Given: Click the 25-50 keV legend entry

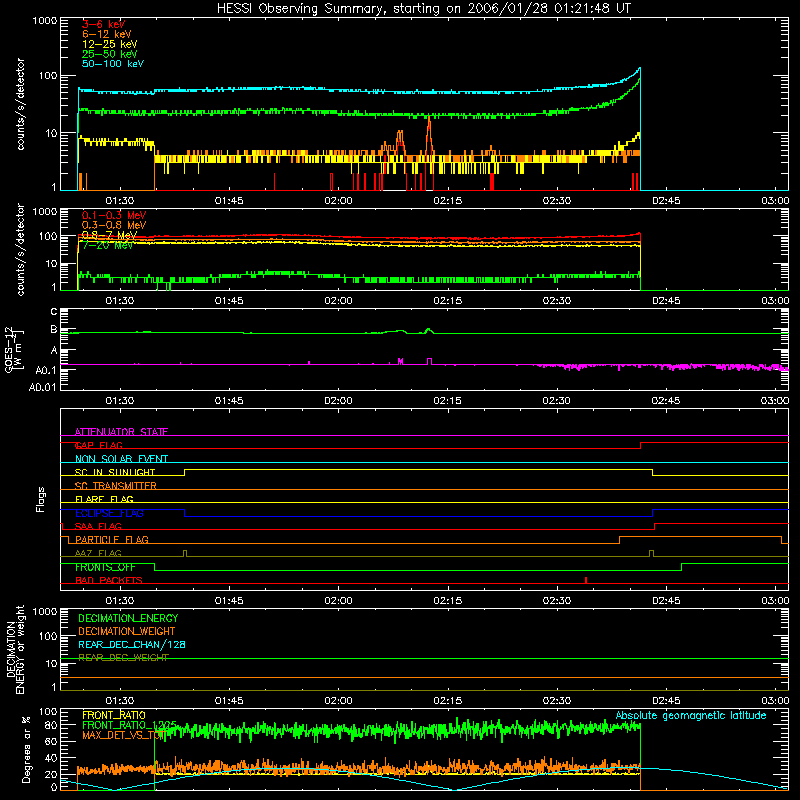Looking at the screenshot, I should (x=109, y=54).
